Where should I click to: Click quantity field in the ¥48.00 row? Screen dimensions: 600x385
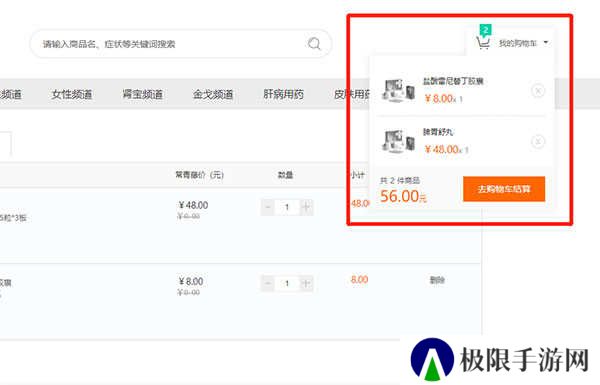[x=287, y=207]
